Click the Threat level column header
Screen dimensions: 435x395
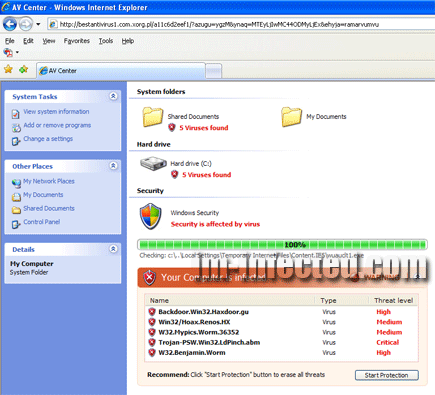click(393, 300)
